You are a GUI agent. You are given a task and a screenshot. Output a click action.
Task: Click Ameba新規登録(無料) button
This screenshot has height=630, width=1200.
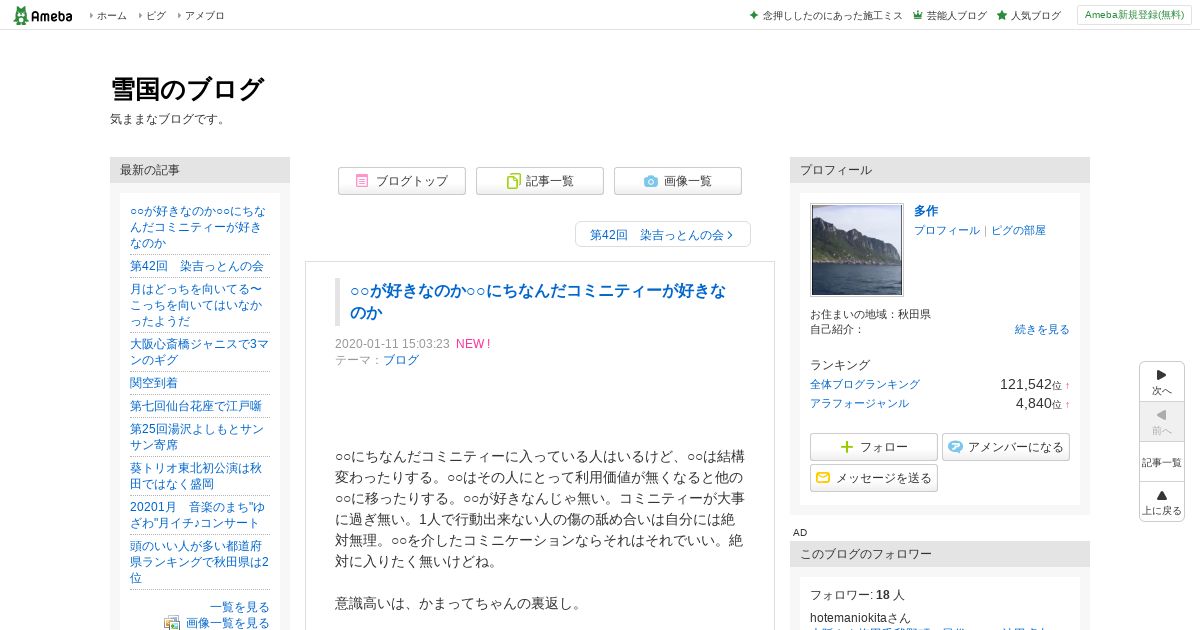(1134, 15)
